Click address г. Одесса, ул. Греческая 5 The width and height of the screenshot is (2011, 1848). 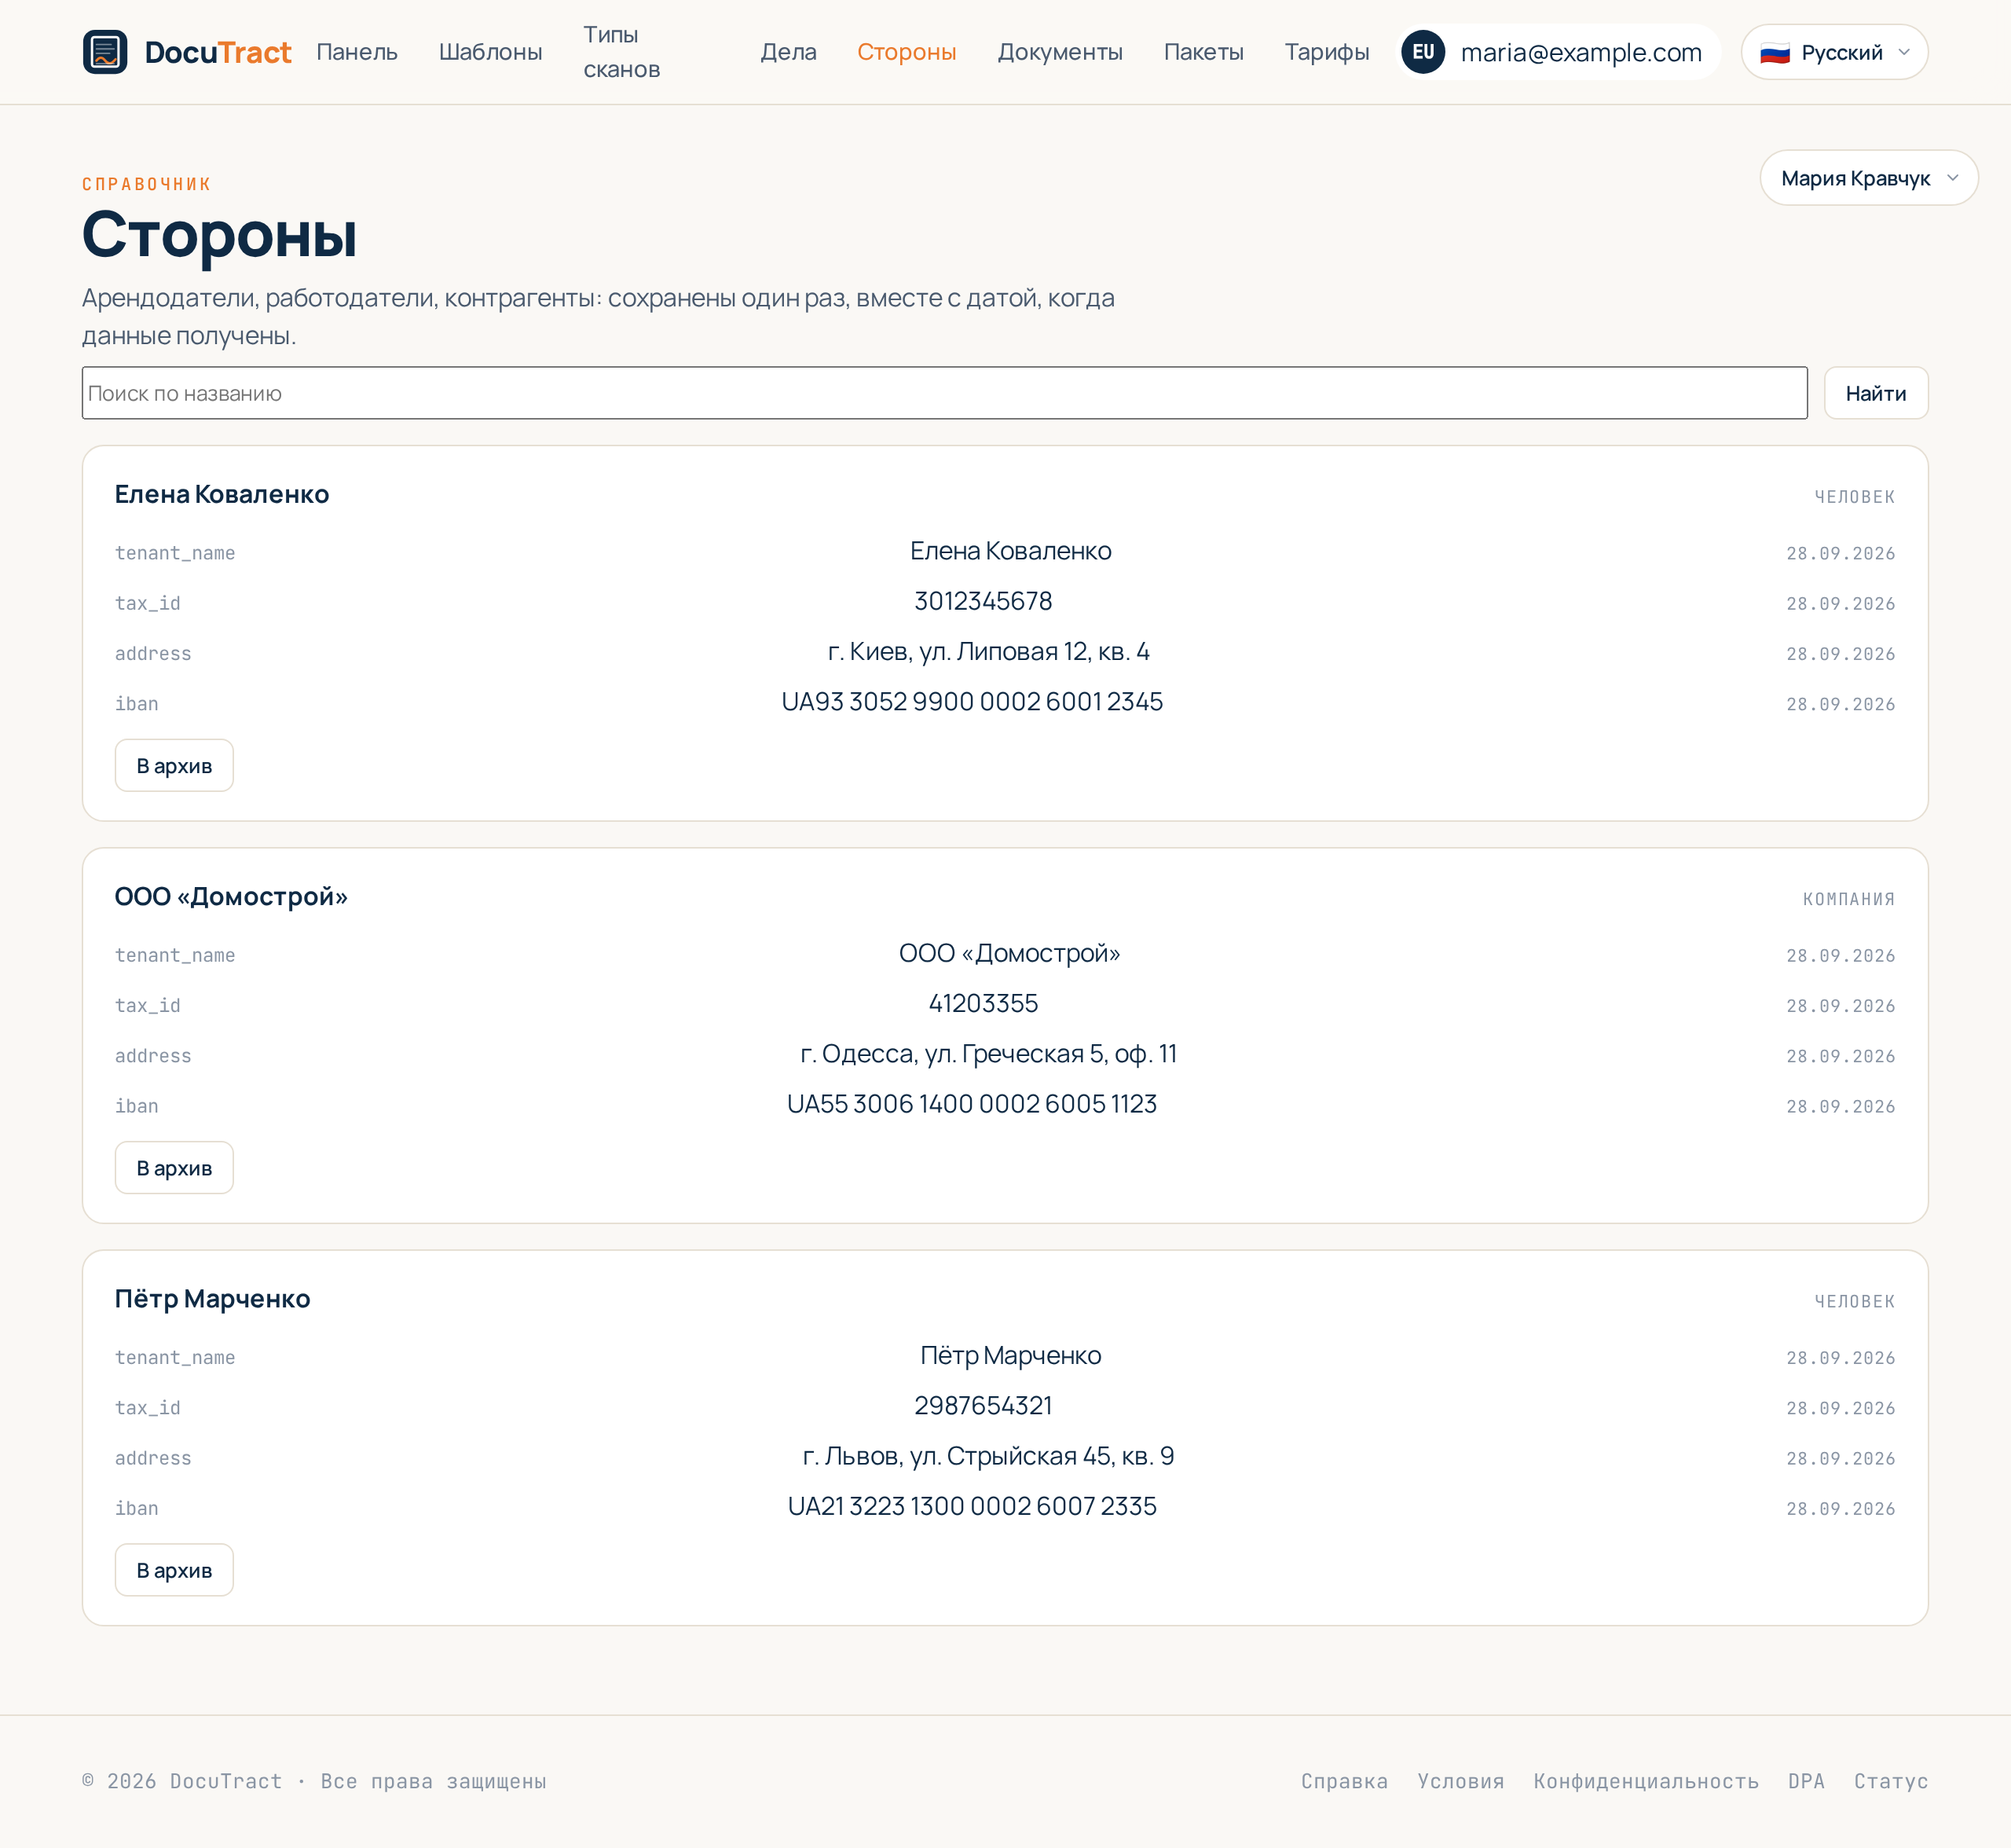point(988,1053)
